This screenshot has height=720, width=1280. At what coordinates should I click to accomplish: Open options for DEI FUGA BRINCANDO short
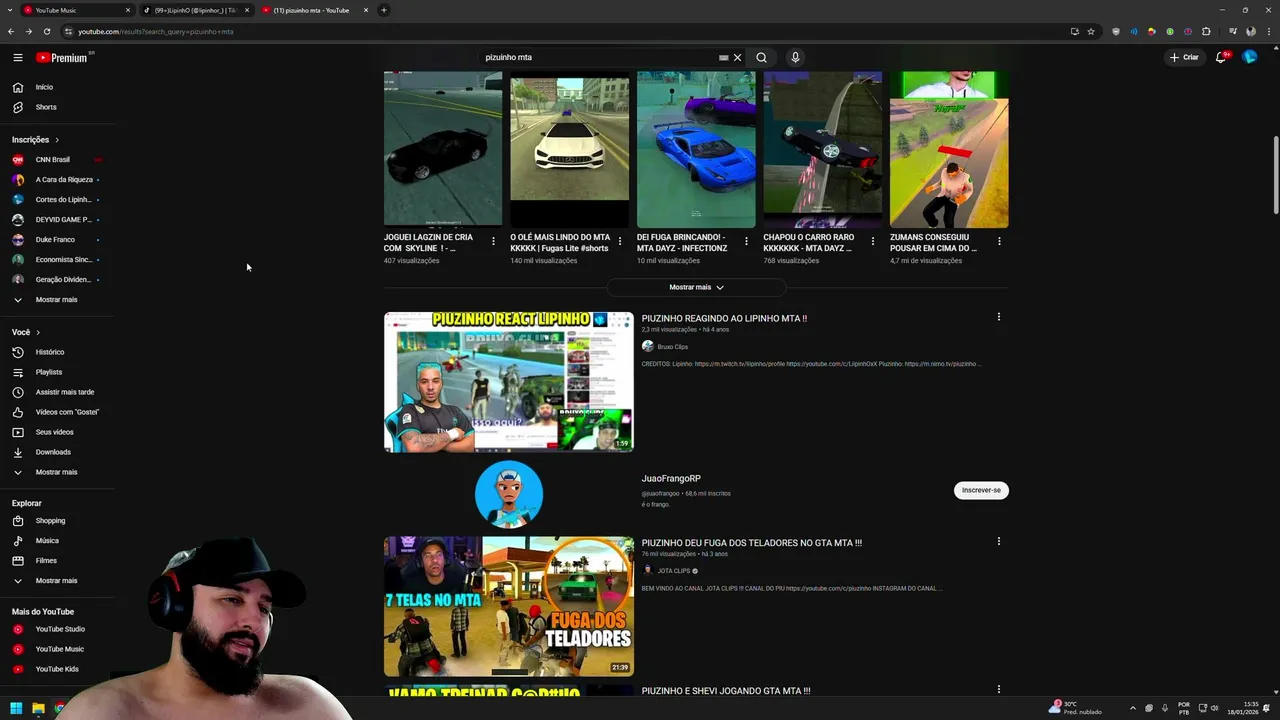tap(746, 241)
